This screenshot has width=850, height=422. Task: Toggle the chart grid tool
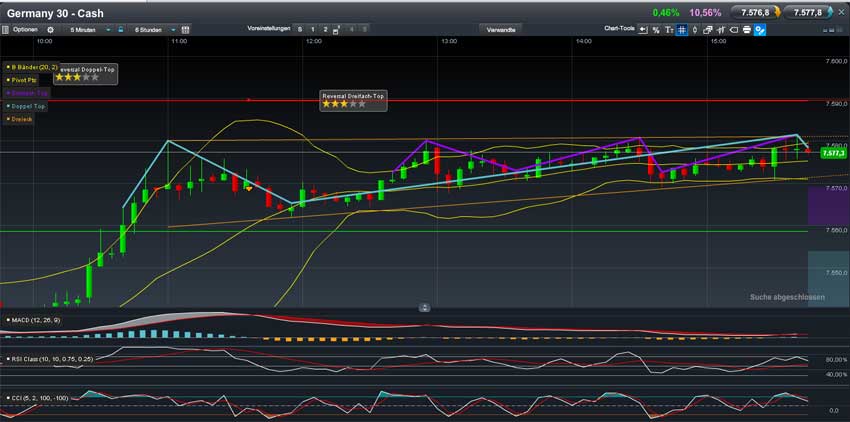click(682, 30)
